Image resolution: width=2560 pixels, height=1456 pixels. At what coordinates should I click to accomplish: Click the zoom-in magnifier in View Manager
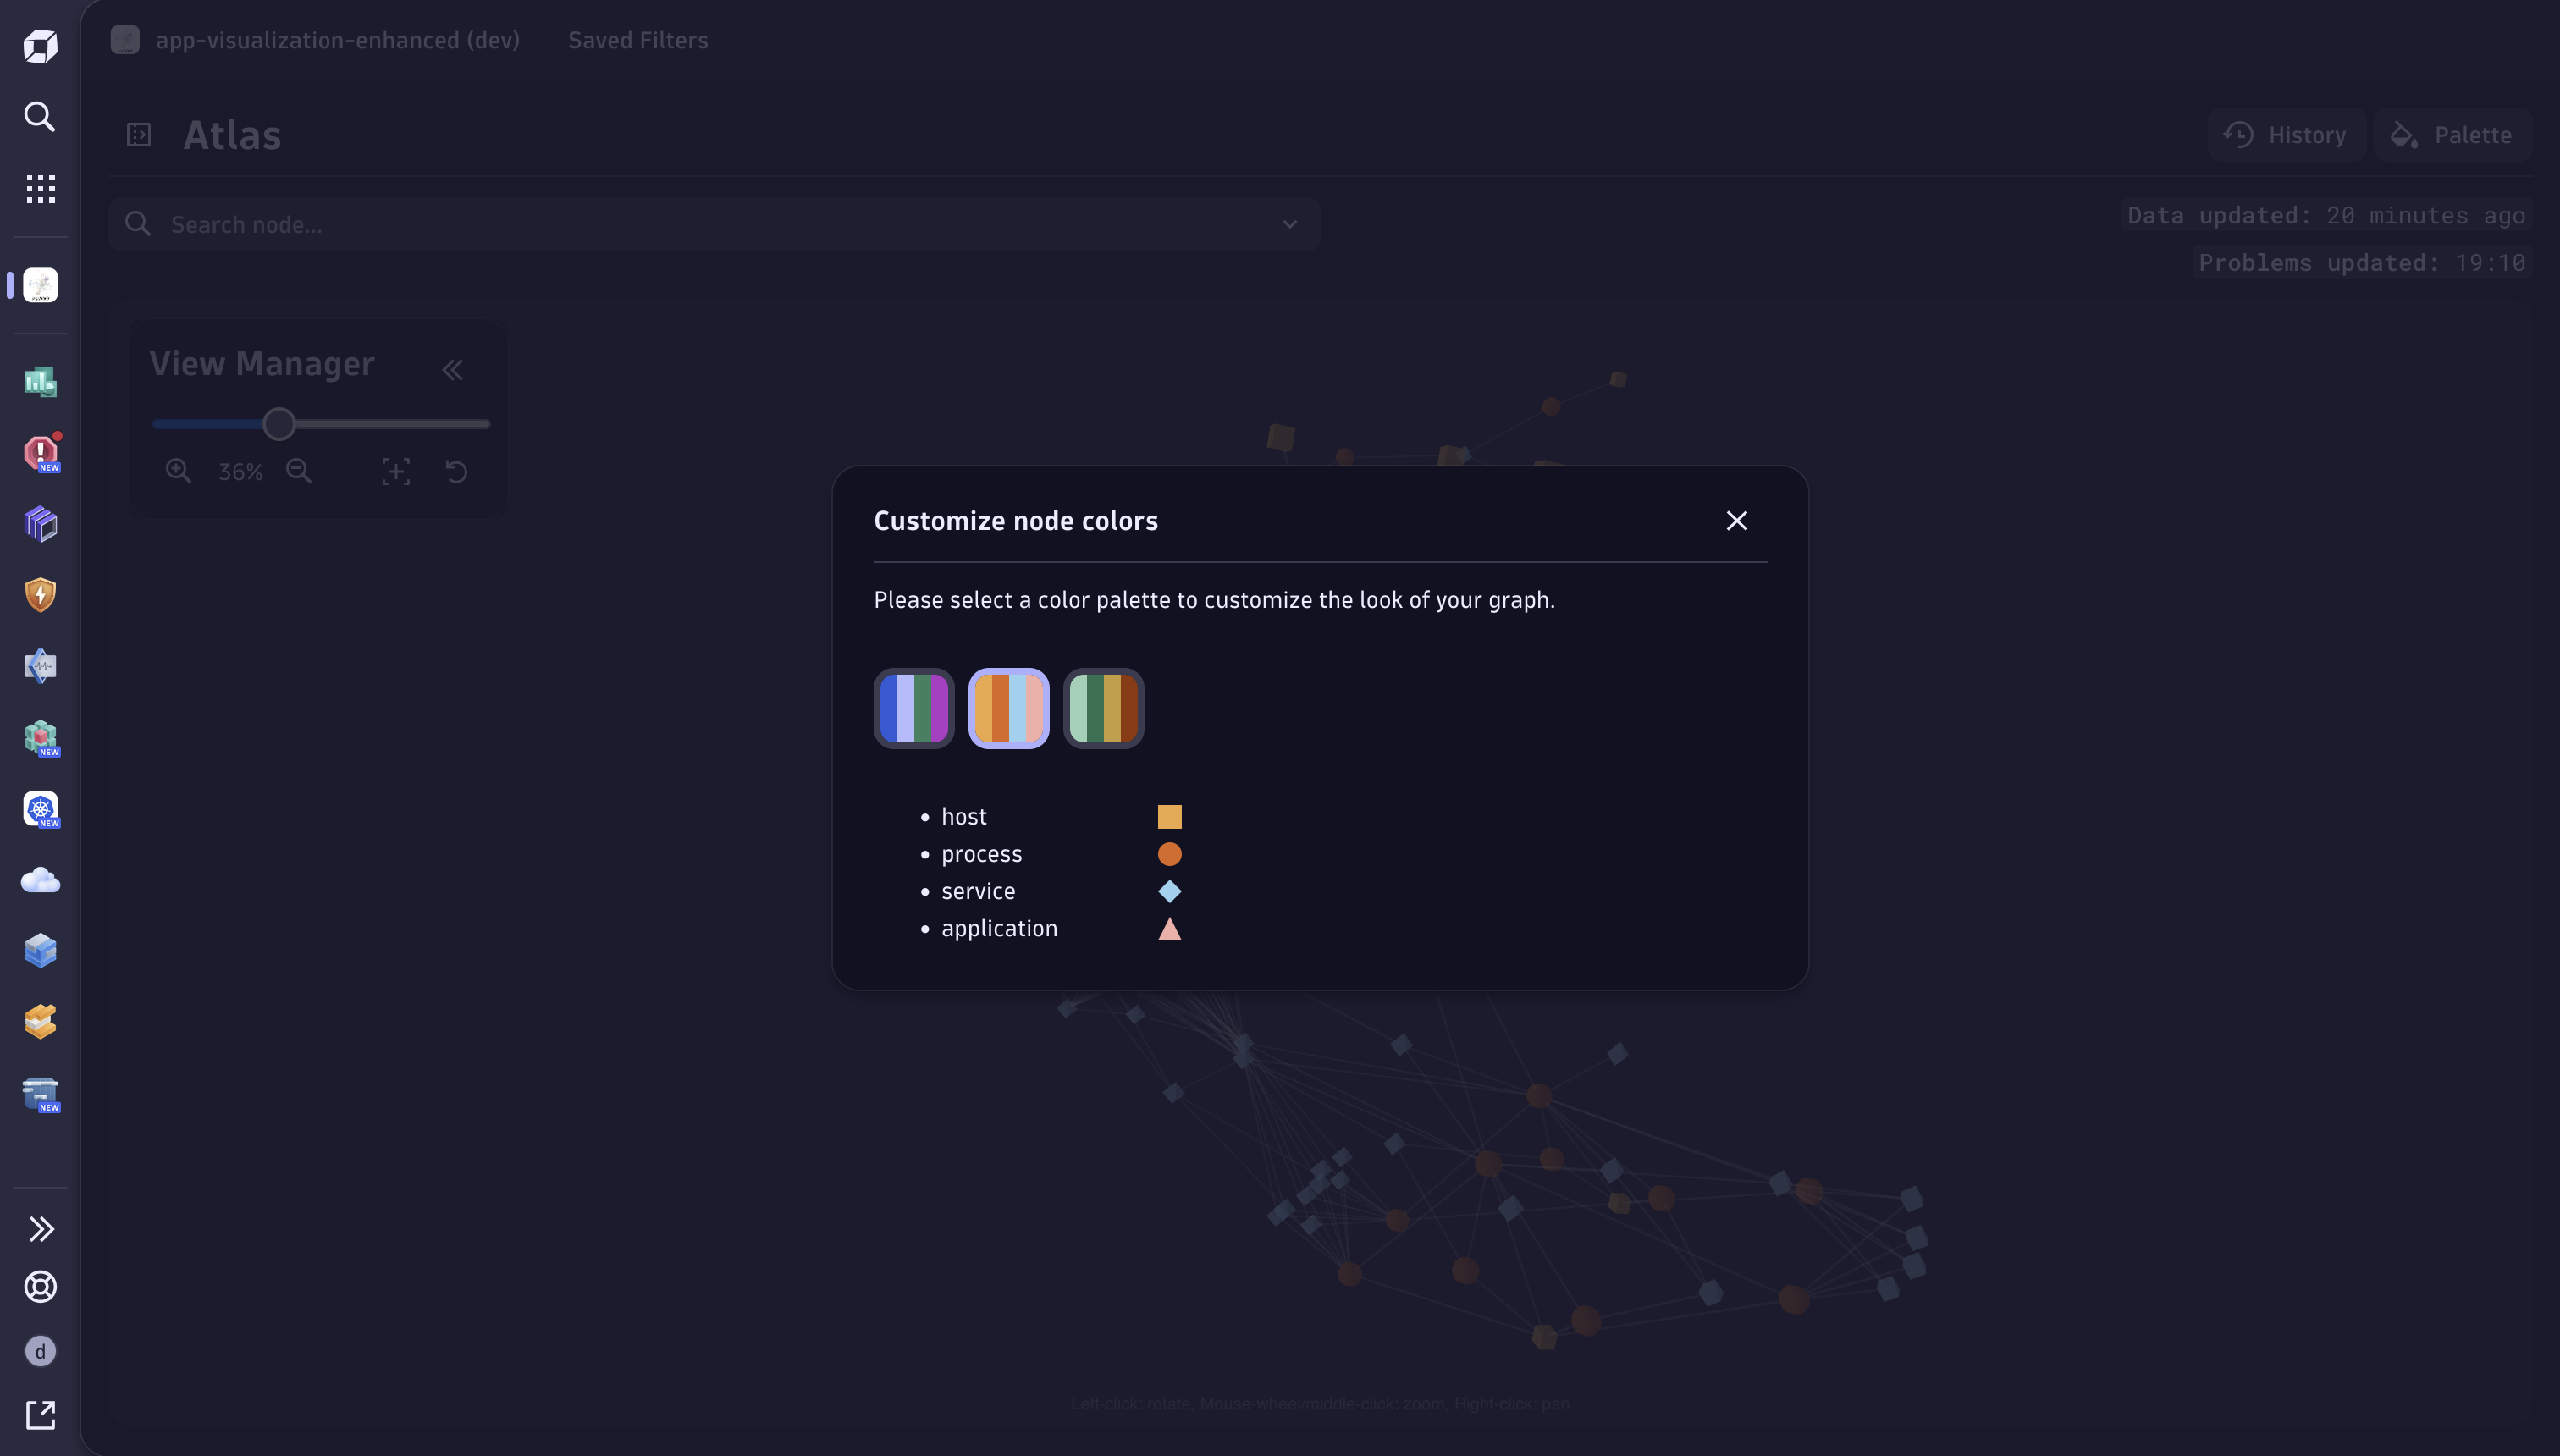point(179,470)
